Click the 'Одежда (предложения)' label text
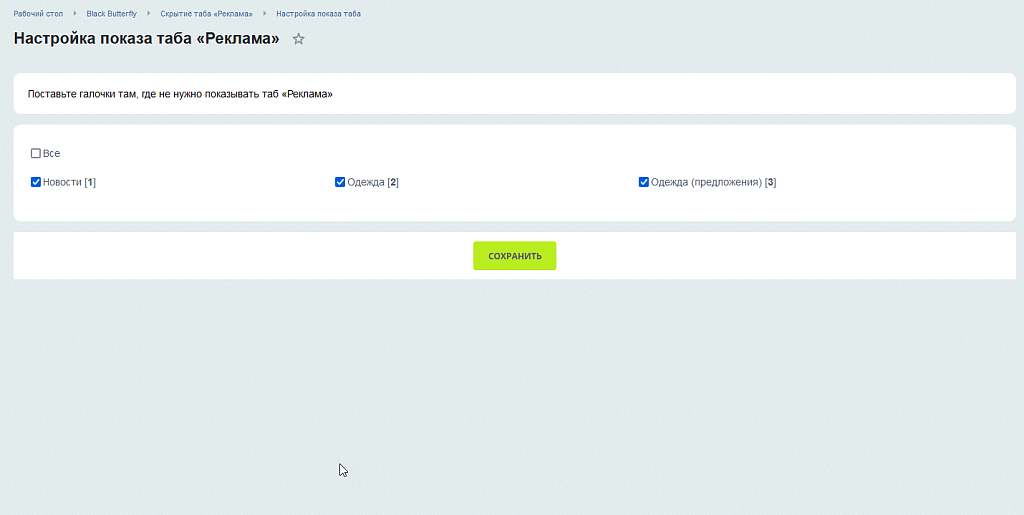This screenshot has width=1024, height=515. pyautogui.click(x=706, y=182)
